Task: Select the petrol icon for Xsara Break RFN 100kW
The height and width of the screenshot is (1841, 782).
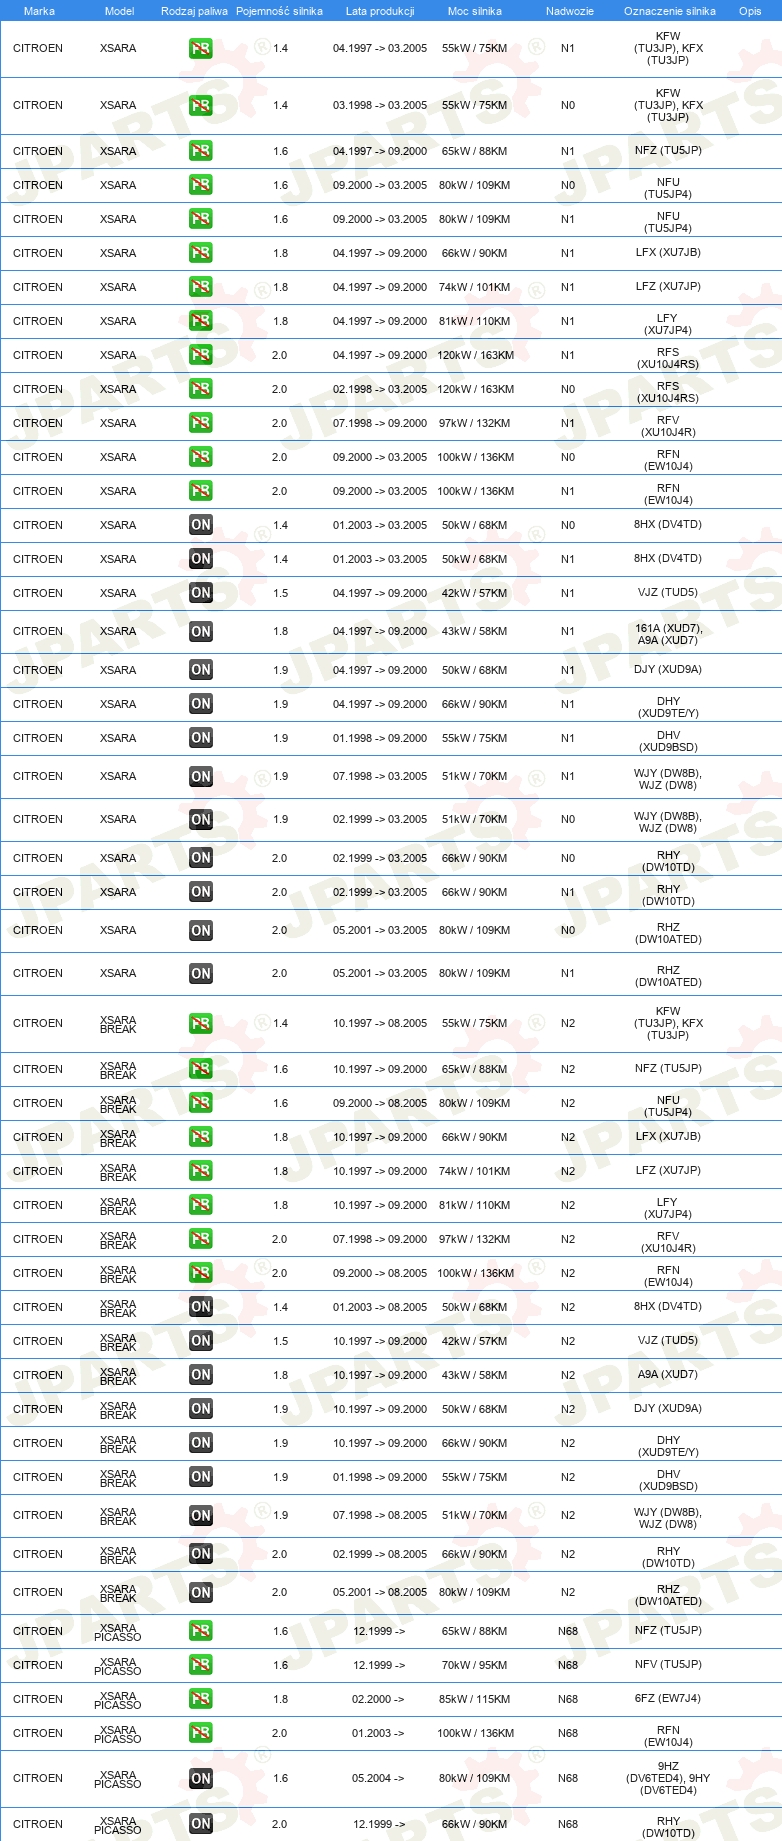Action: [201, 1273]
